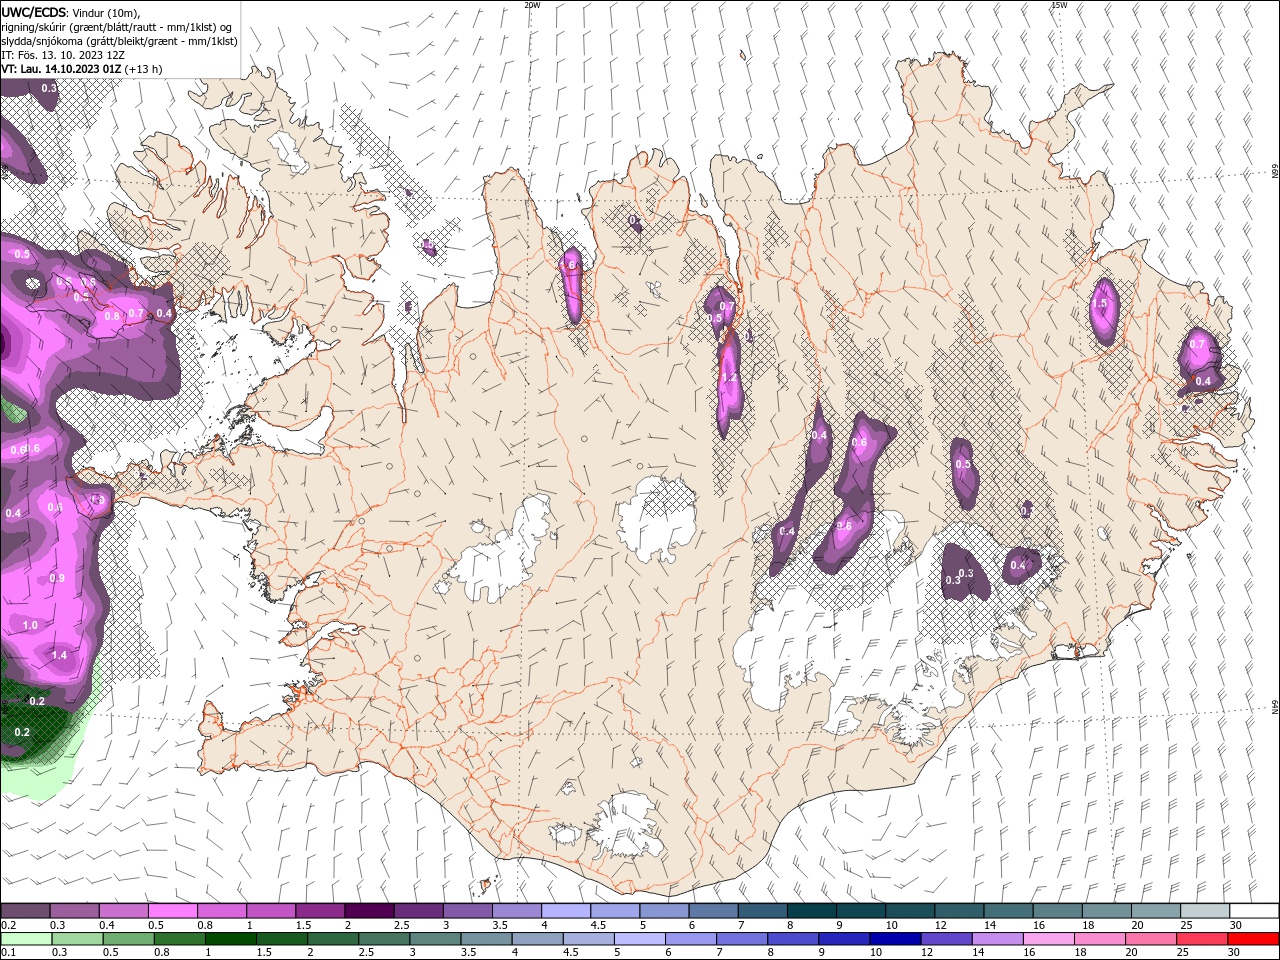Click the white Mýrdalsjökull glacier near the south coast
1280x960 pixels.
tap(628, 825)
